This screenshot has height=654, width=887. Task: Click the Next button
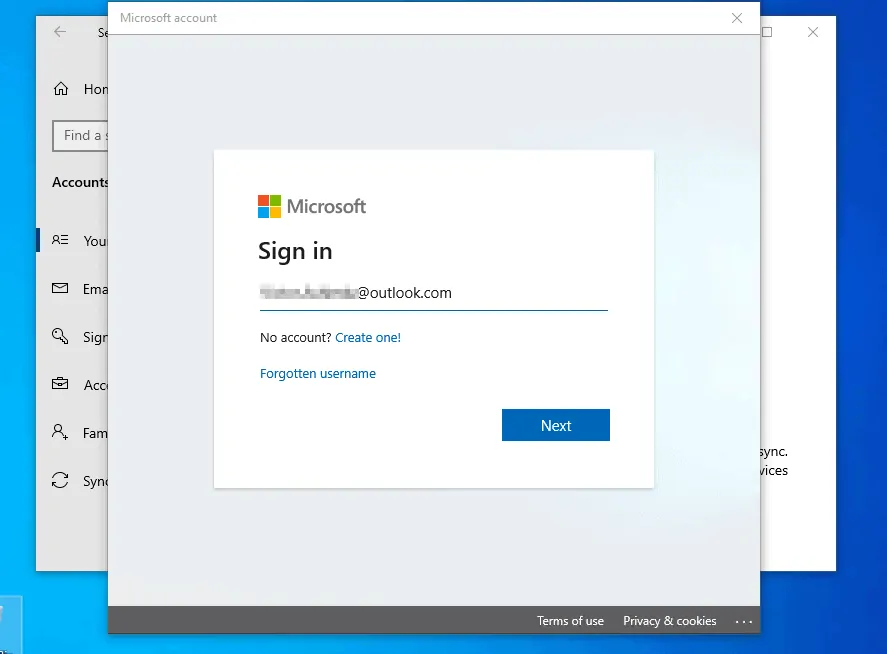pos(556,425)
